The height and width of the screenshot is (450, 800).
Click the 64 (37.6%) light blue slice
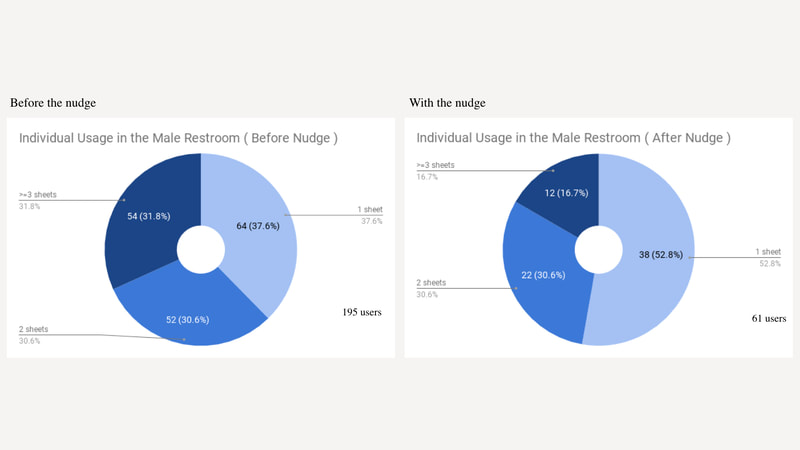pyautogui.click(x=258, y=226)
